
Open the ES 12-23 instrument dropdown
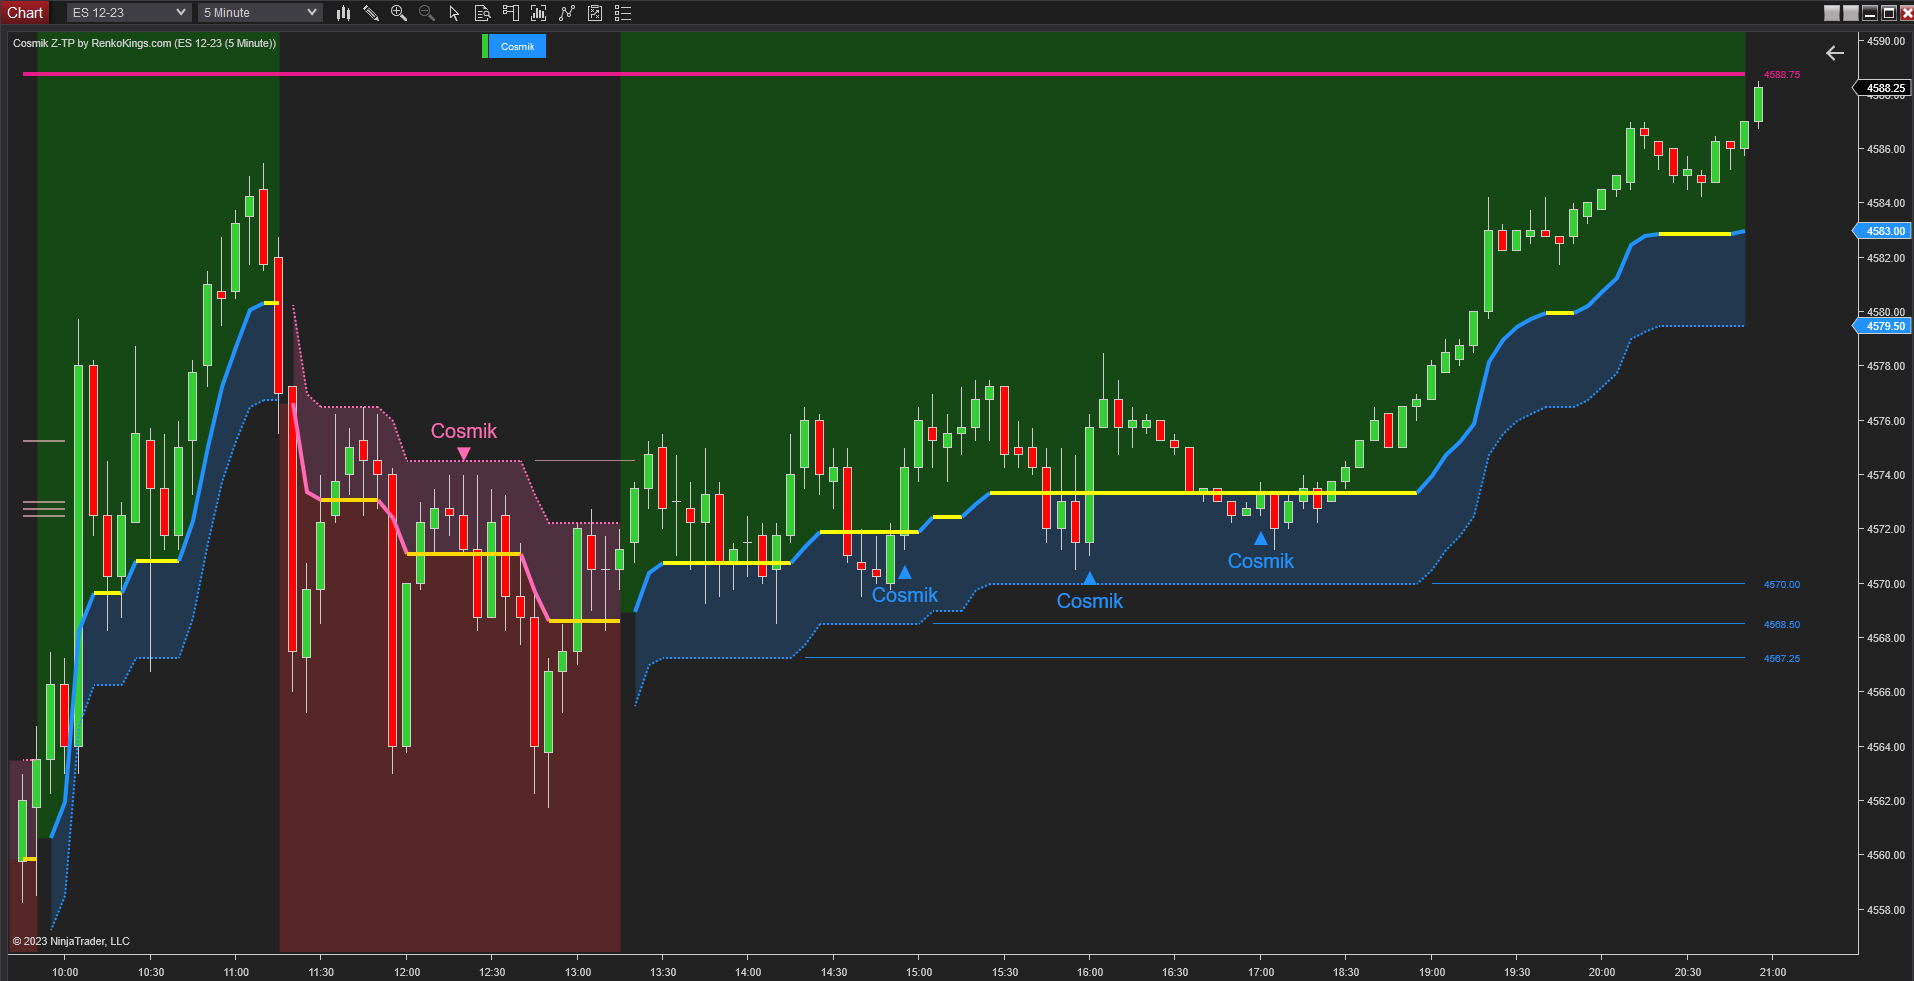(x=127, y=12)
